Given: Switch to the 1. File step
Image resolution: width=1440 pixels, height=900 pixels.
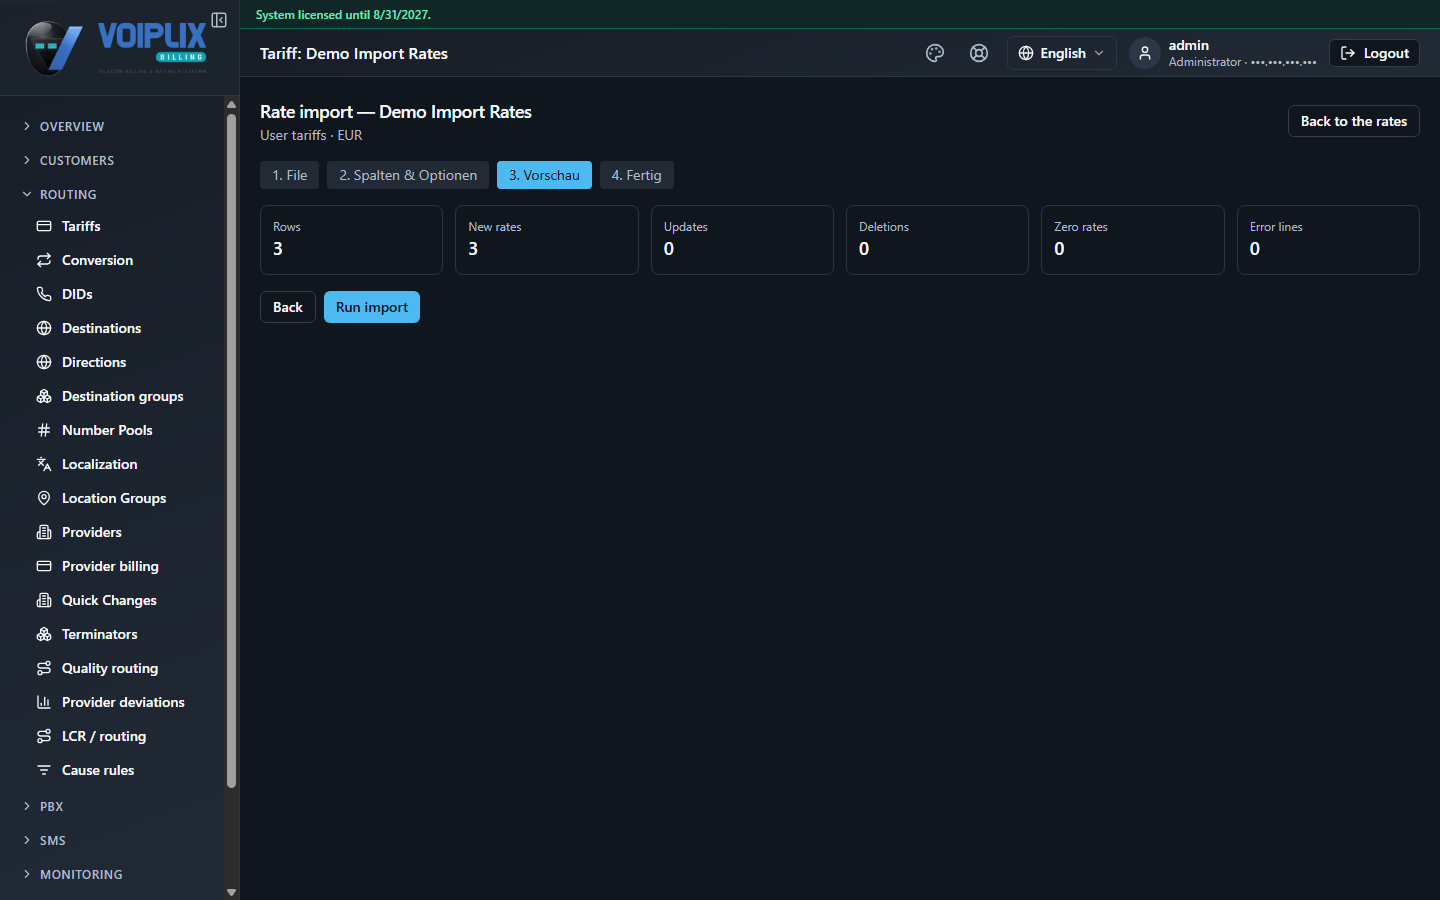Looking at the screenshot, I should pos(290,175).
